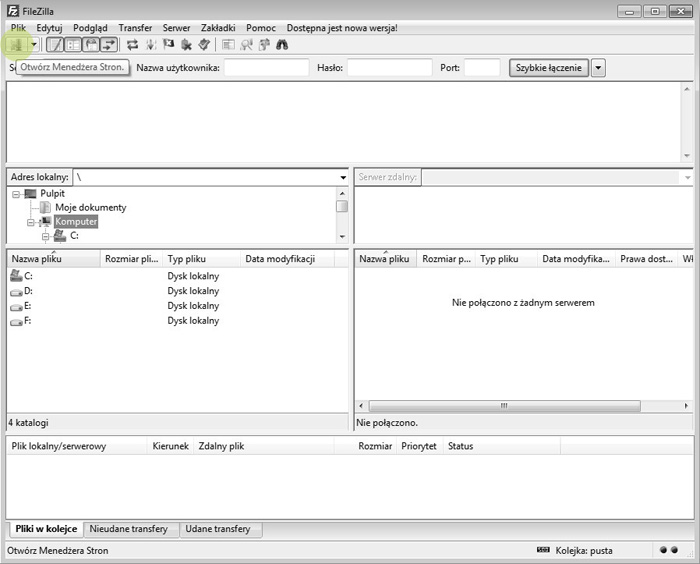
Task: Open the Pomoc menu
Action: 261,28
